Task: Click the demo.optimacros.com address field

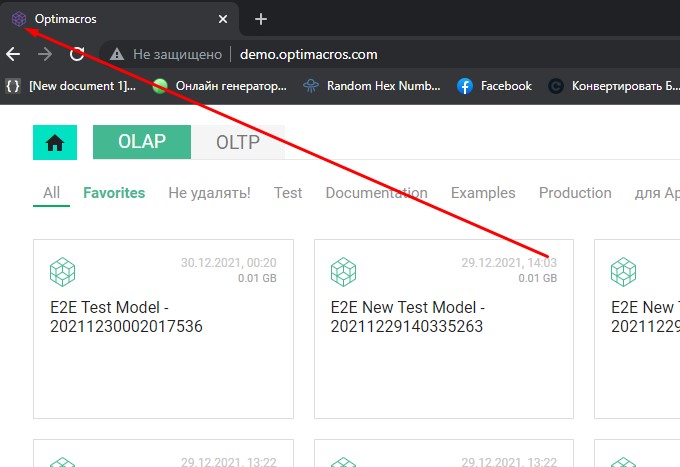Action: [308, 55]
